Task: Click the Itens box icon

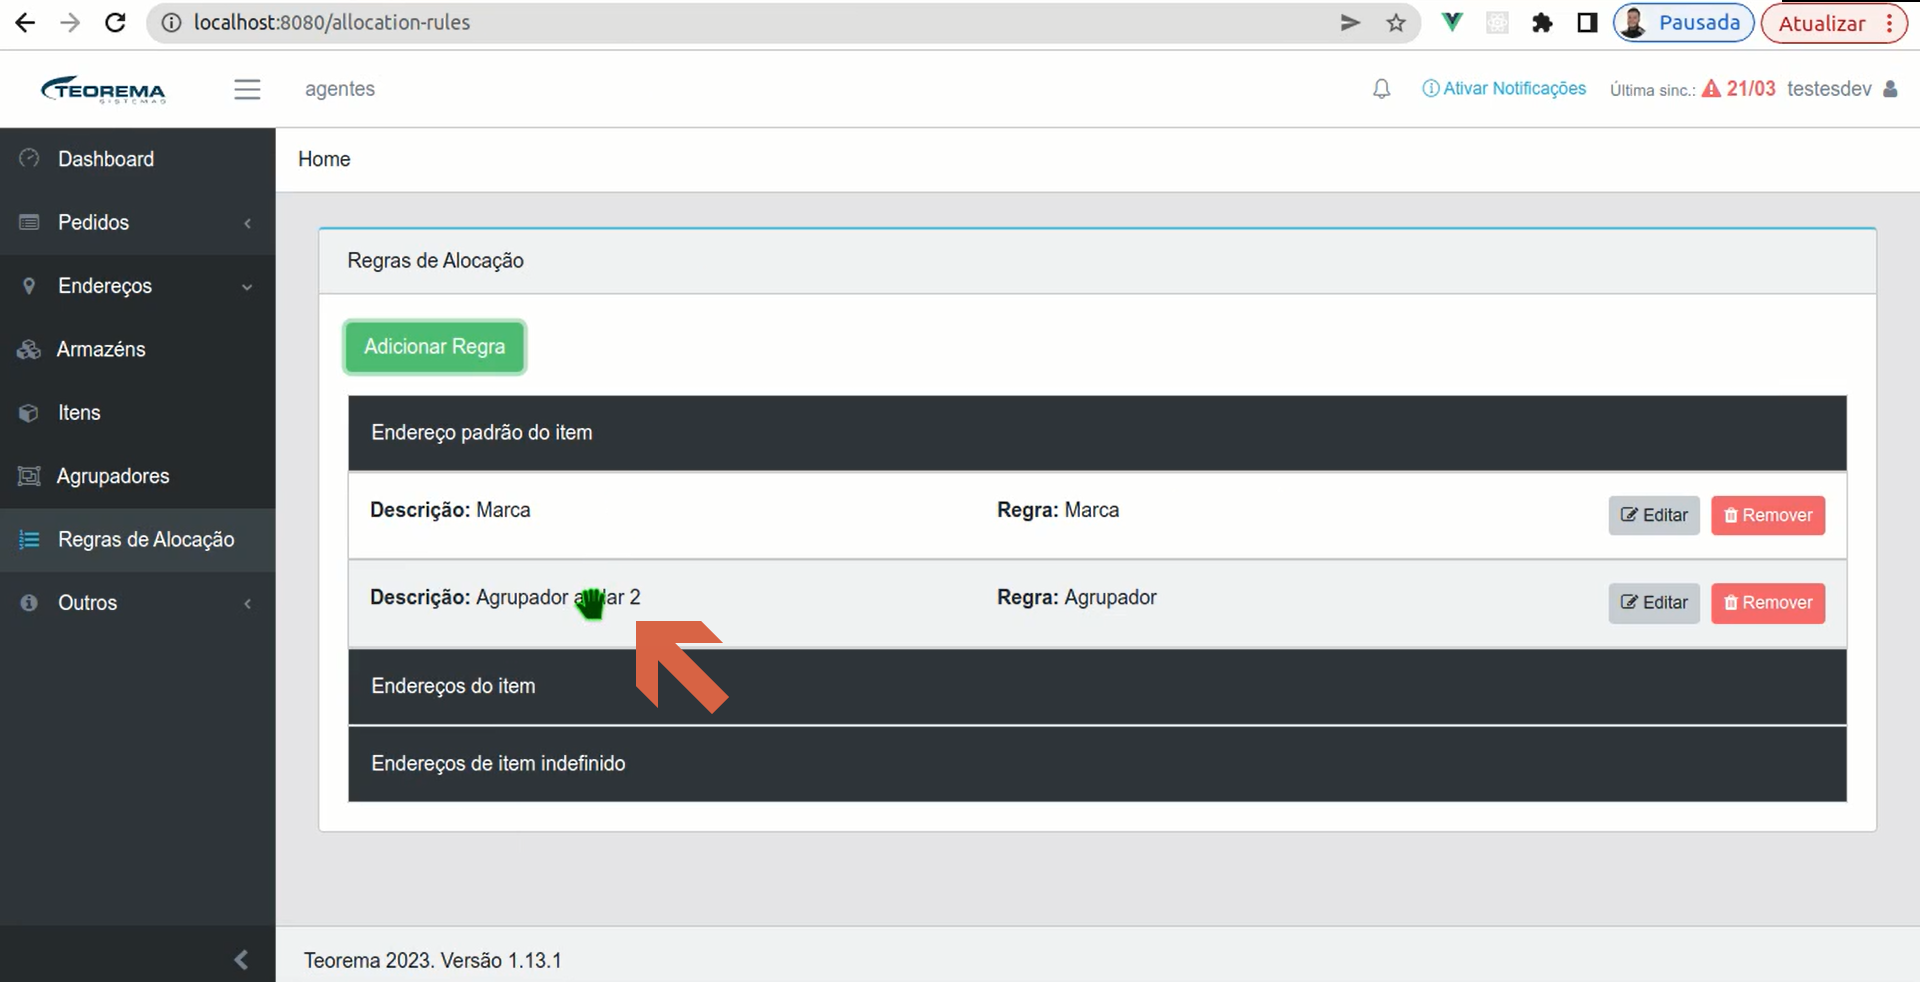Action: (29, 412)
